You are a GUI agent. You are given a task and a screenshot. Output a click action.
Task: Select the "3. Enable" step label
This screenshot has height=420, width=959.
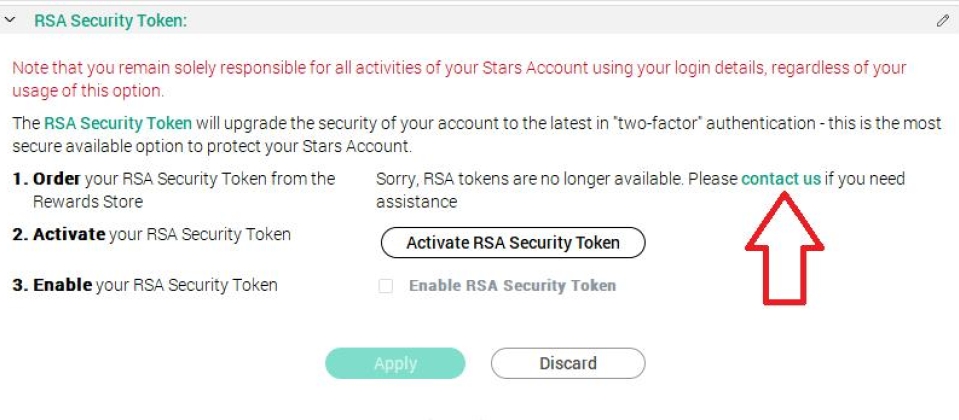click(51, 285)
